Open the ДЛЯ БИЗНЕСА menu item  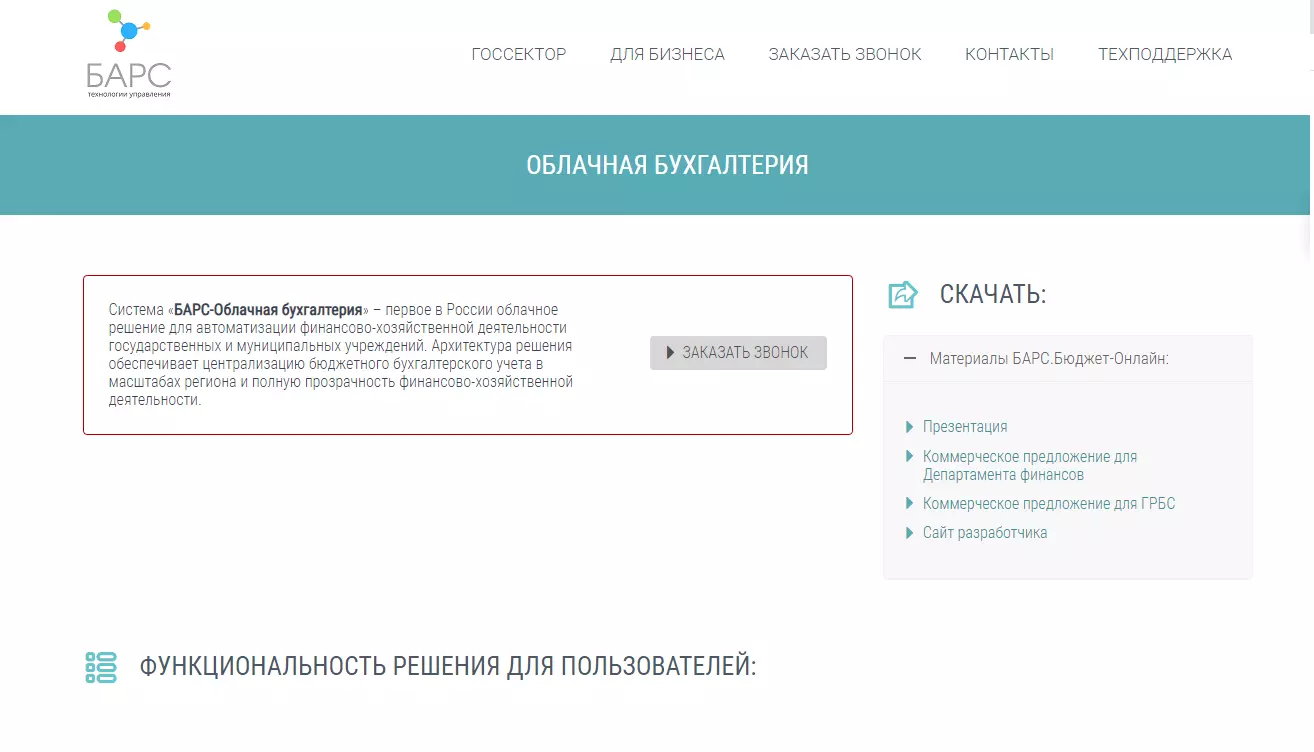coord(667,54)
